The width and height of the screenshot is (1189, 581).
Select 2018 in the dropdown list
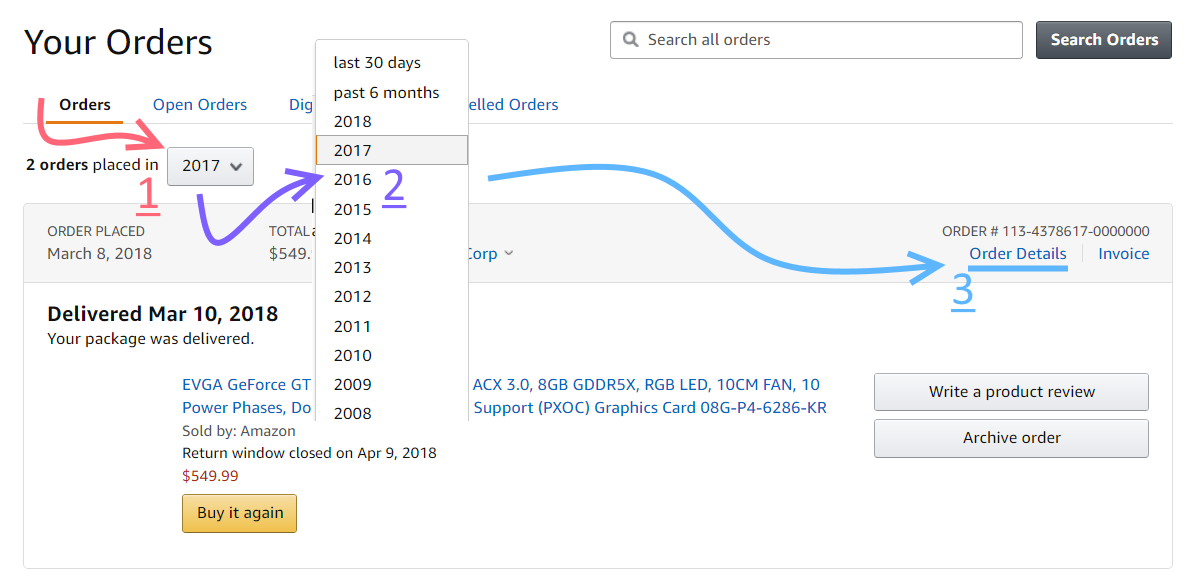tap(353, 121)
